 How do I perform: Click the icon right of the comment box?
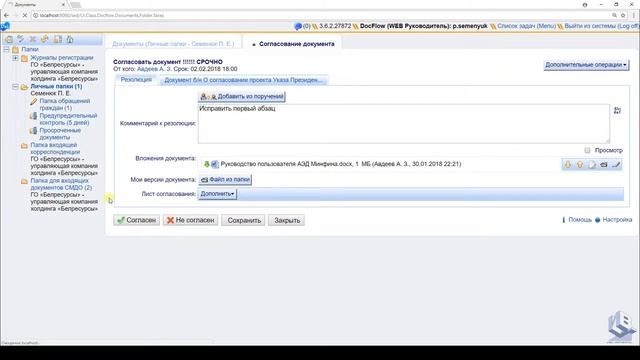tap(617, 110)
